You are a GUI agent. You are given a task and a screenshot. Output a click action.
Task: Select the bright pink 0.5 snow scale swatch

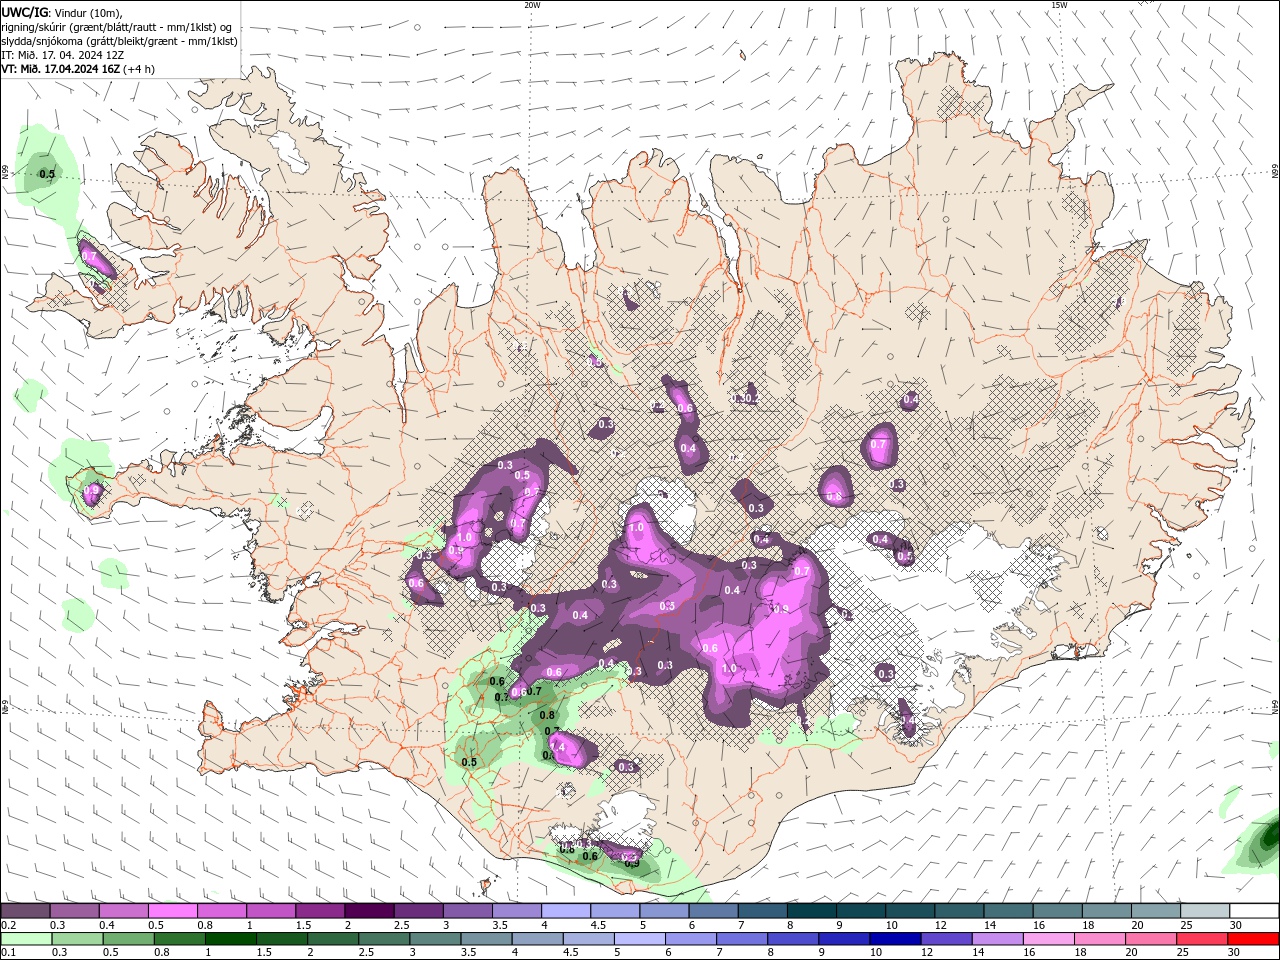pyautogui.click(x=172, y=911)
